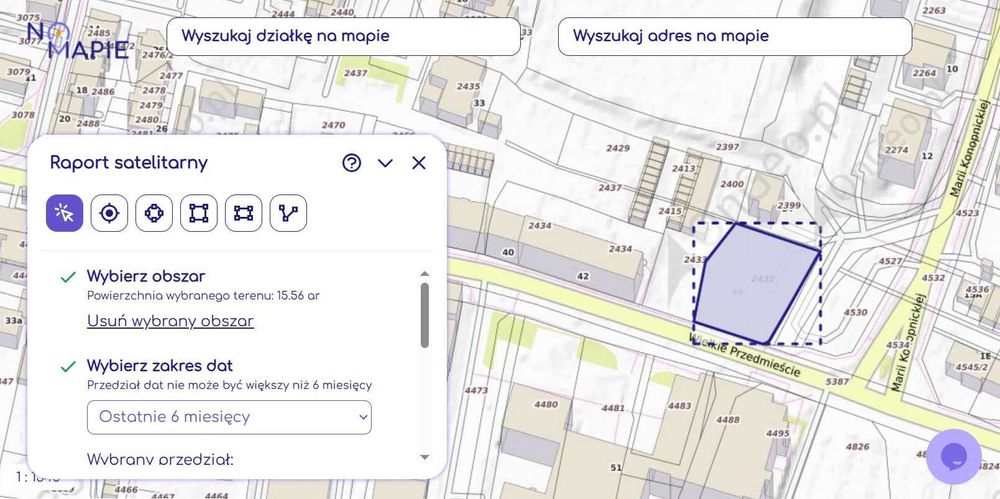
Task: Close the Raport satelitarny panel
Action: click(x=419, y=163)
